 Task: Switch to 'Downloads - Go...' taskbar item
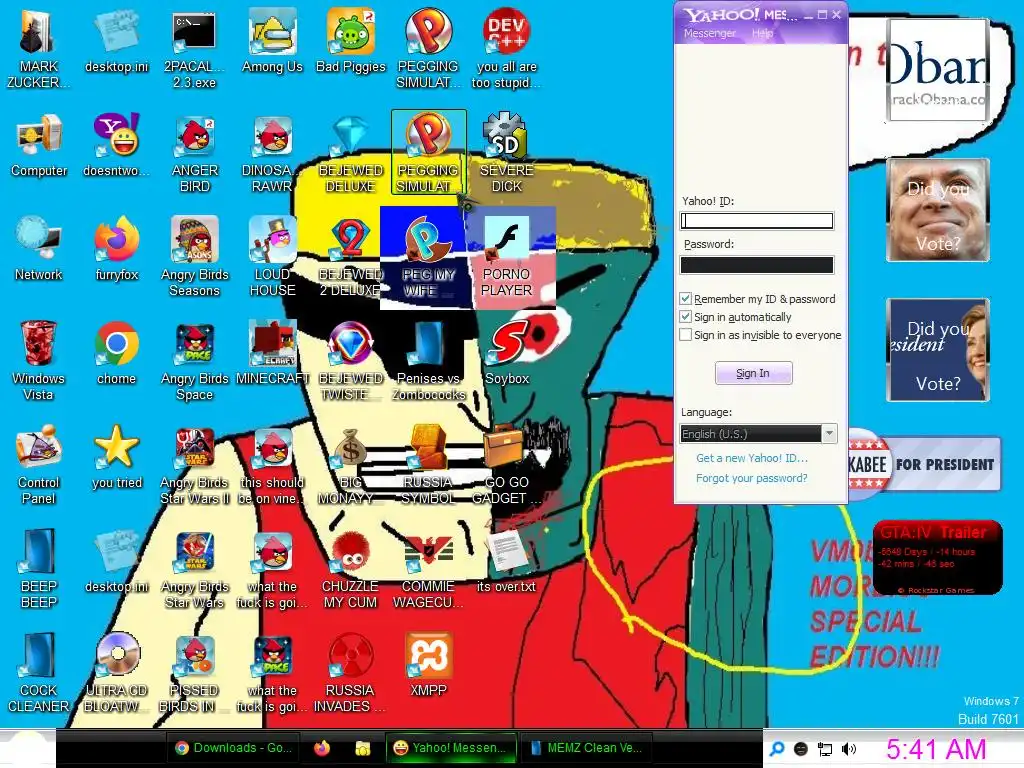click(x=234, y=748)
